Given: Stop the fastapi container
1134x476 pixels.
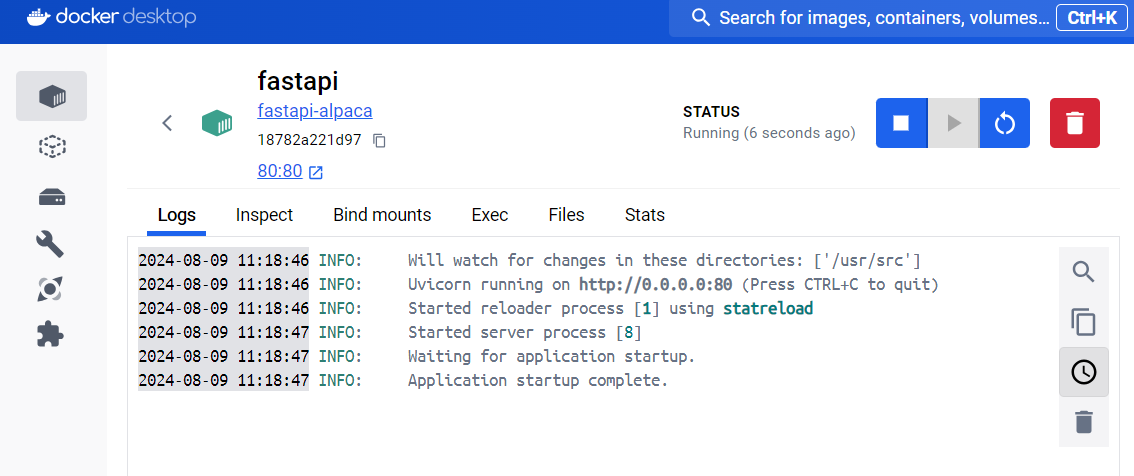Looking at the screenshot, I should tap(901, 123).
